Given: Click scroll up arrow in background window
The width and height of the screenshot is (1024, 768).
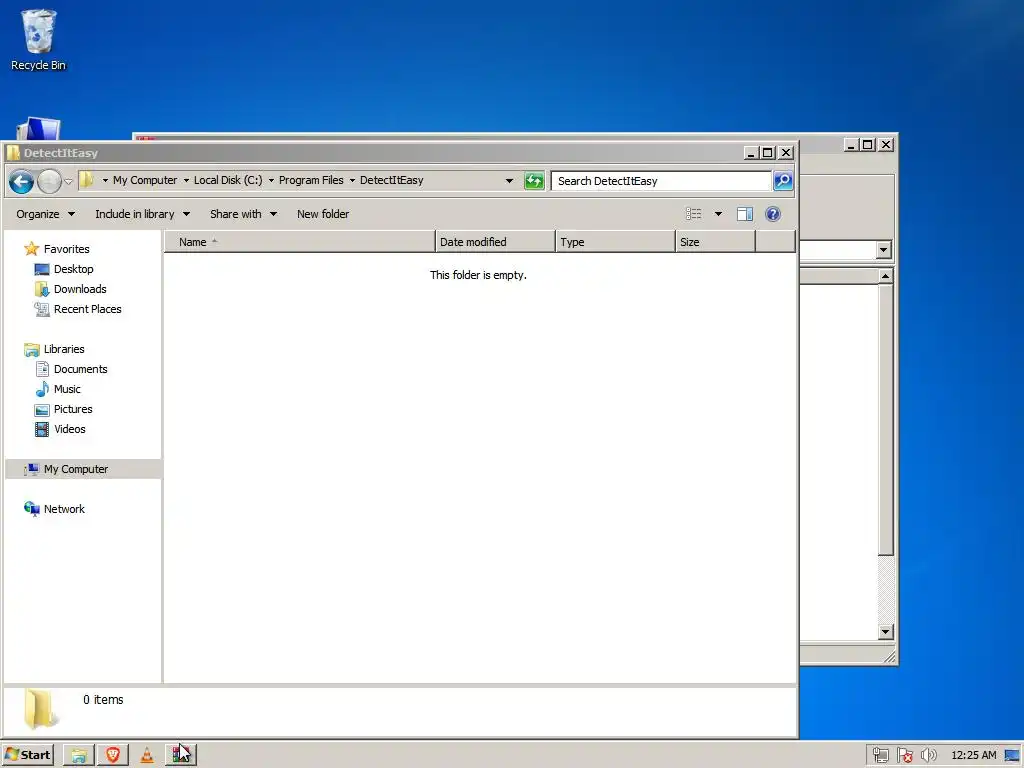Looking at the screenshot, I should [x=886, y=276].
